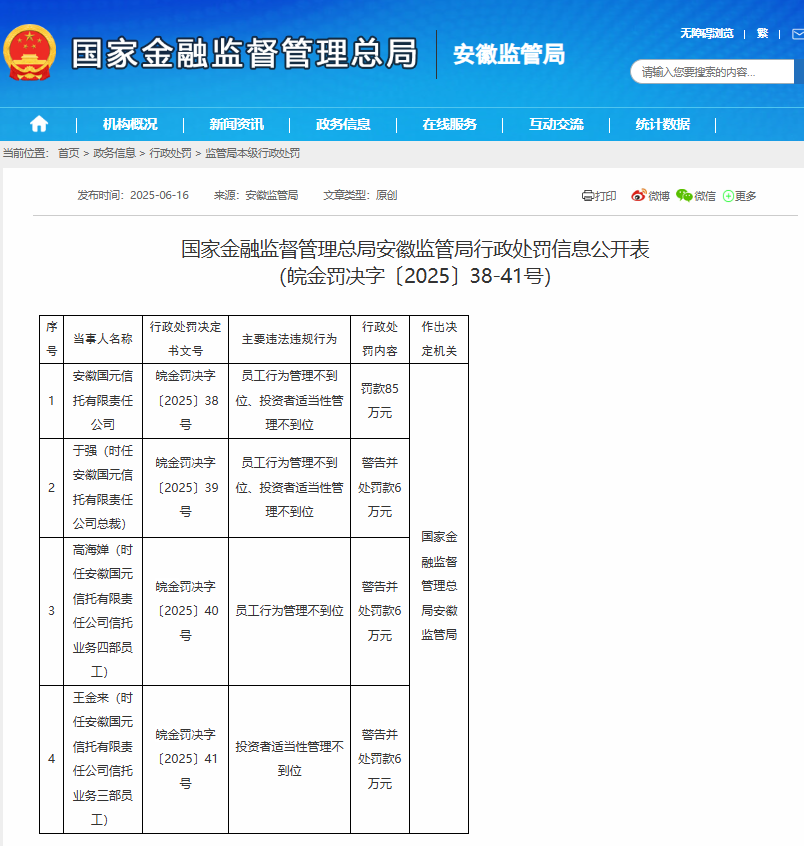Click the violation cell 员工行为管理不到位
Viewport: 804px width, 846px height.
tap(289, 611)
